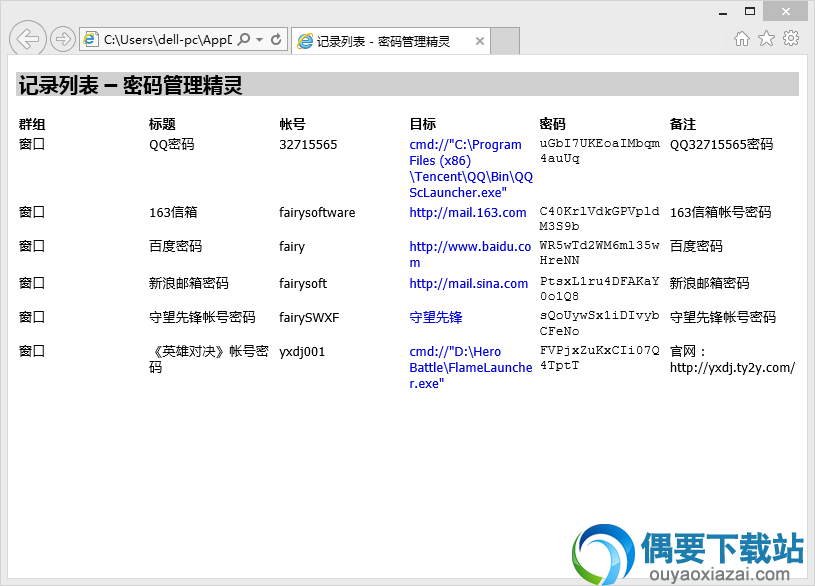Open a new blank tab
Image resolution: width=815 pixels, height=586 pixels.
click(505, 41)
